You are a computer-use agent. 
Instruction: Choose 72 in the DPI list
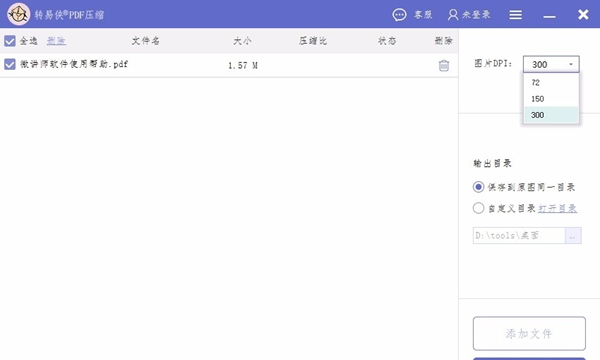click(x=551, y=83)
